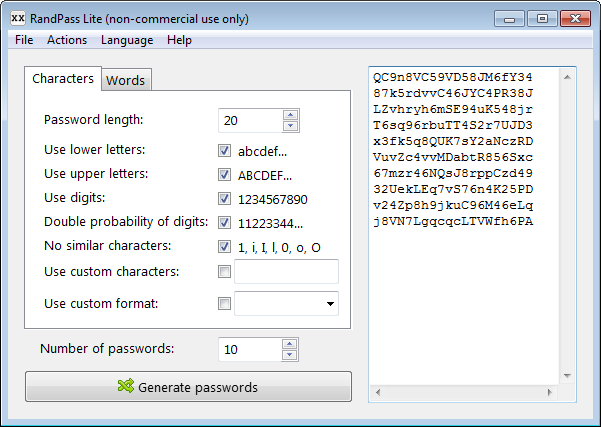This screenshot has width=601, height=427.
Task: Click the RandPass app icon in title bar
Action: (x=17, y=17)
